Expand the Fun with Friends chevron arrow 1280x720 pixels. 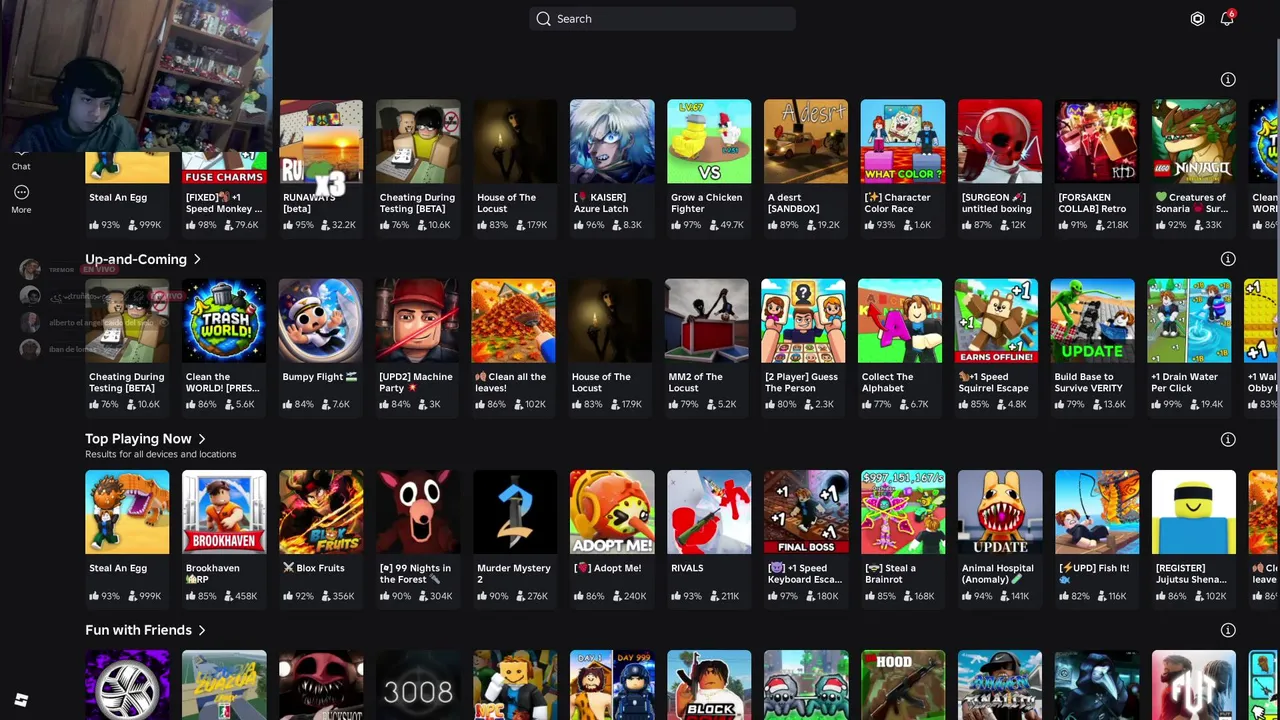[201, 630]
